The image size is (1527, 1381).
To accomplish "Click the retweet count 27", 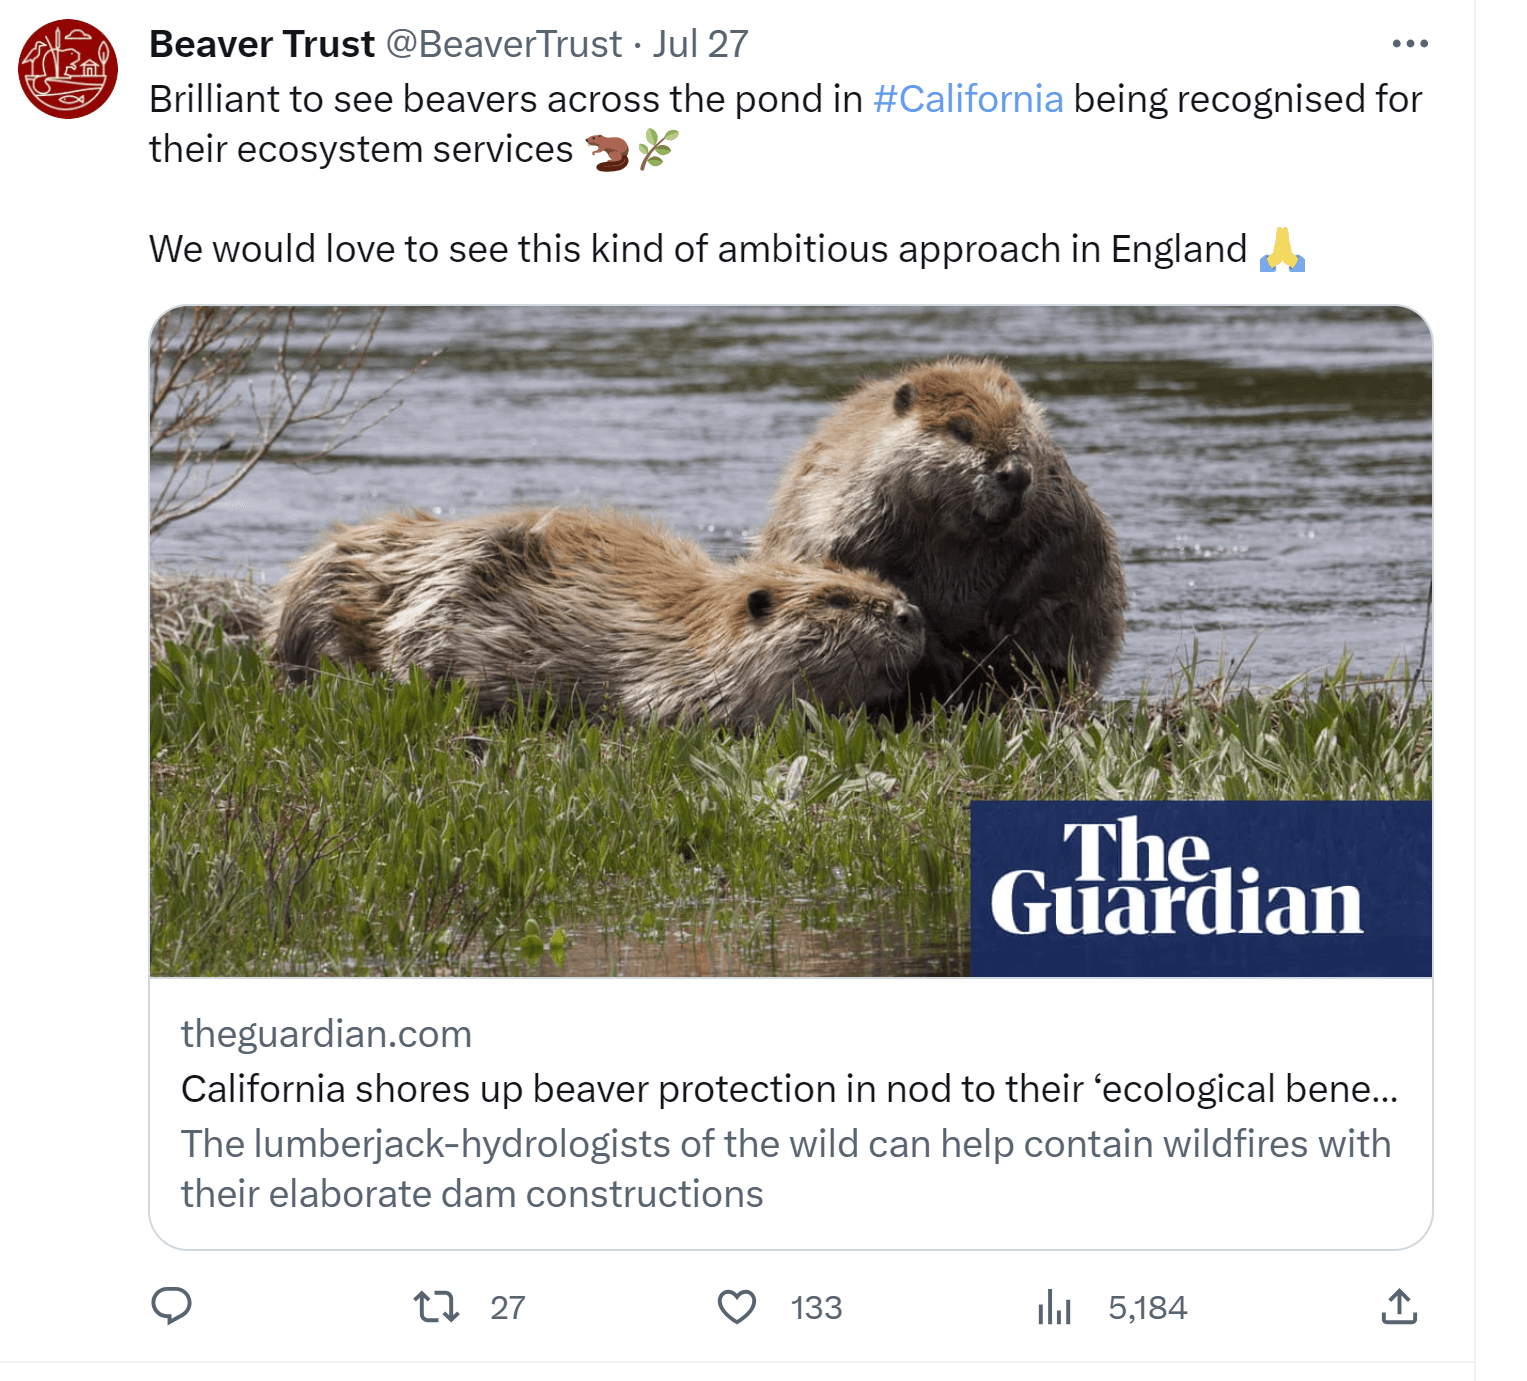I will (x=507, y=1307).
